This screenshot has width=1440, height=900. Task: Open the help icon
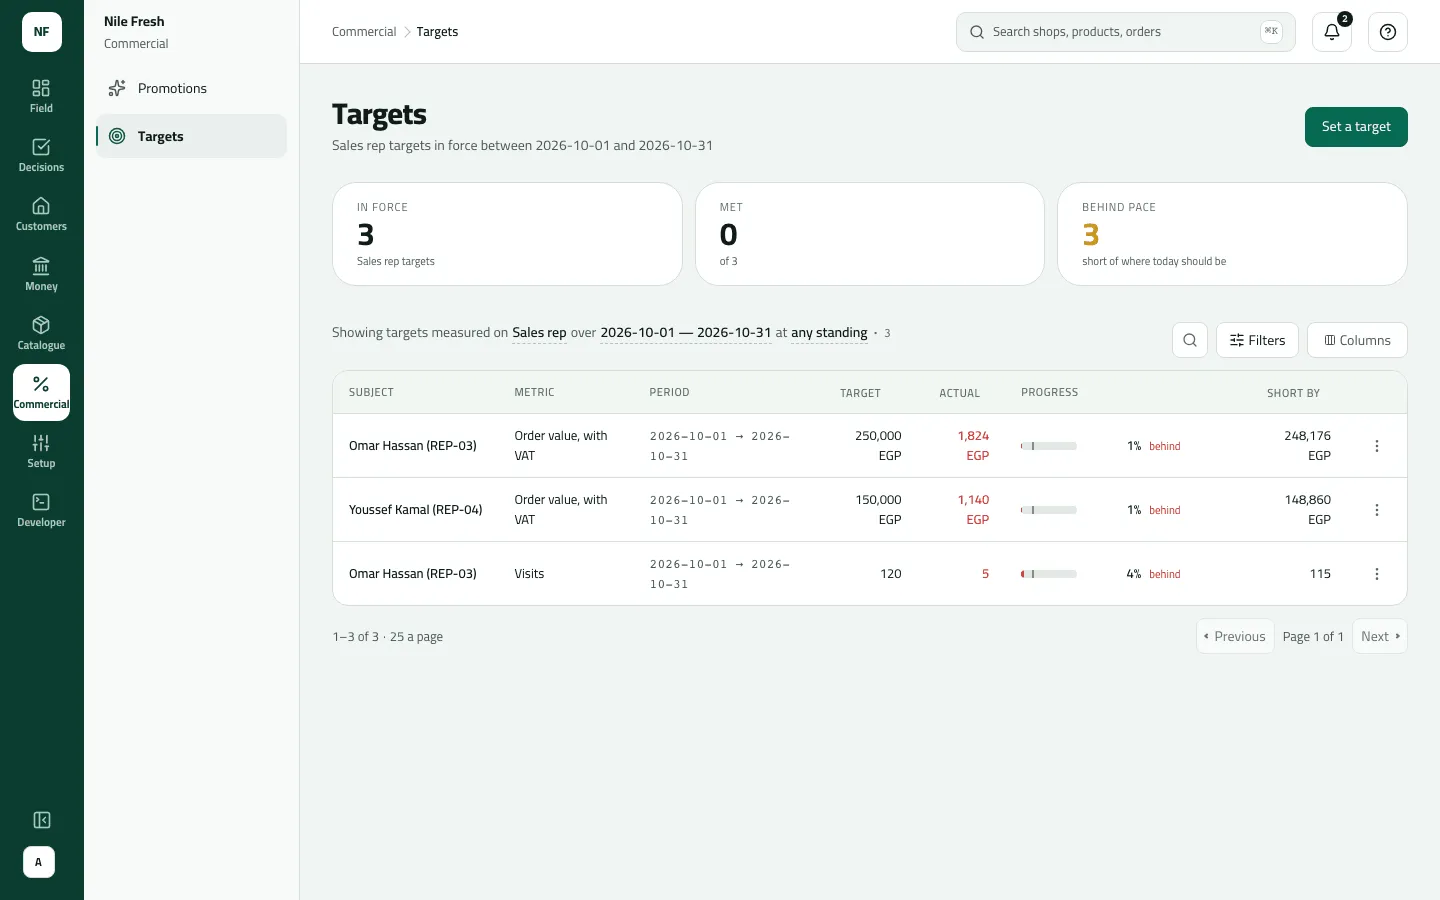[1388, 32]
